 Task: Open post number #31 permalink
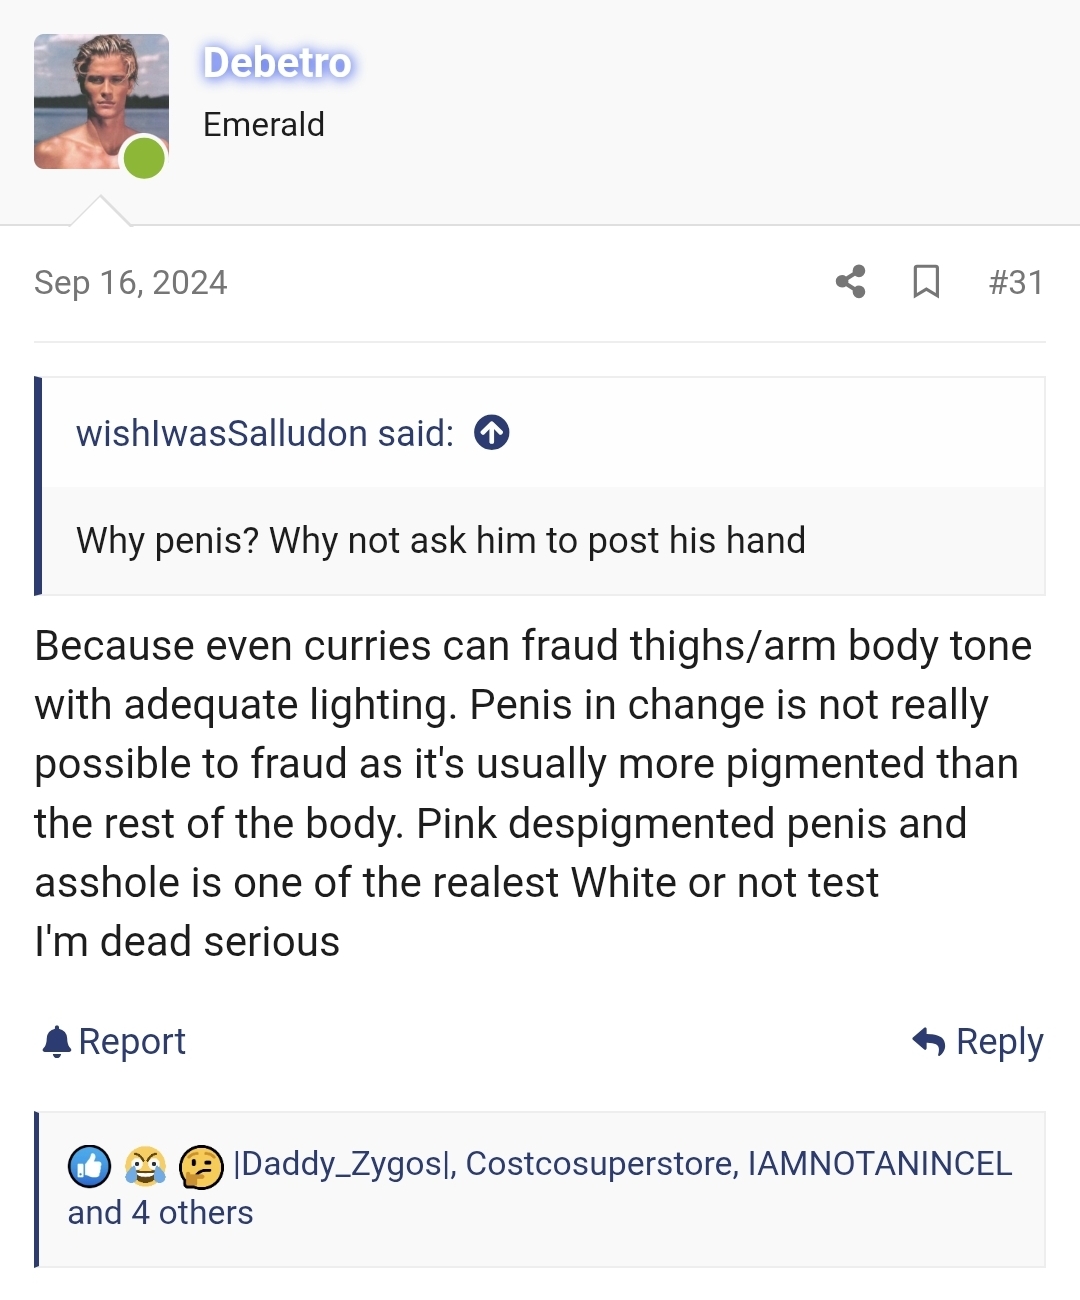click(1016, 282)
